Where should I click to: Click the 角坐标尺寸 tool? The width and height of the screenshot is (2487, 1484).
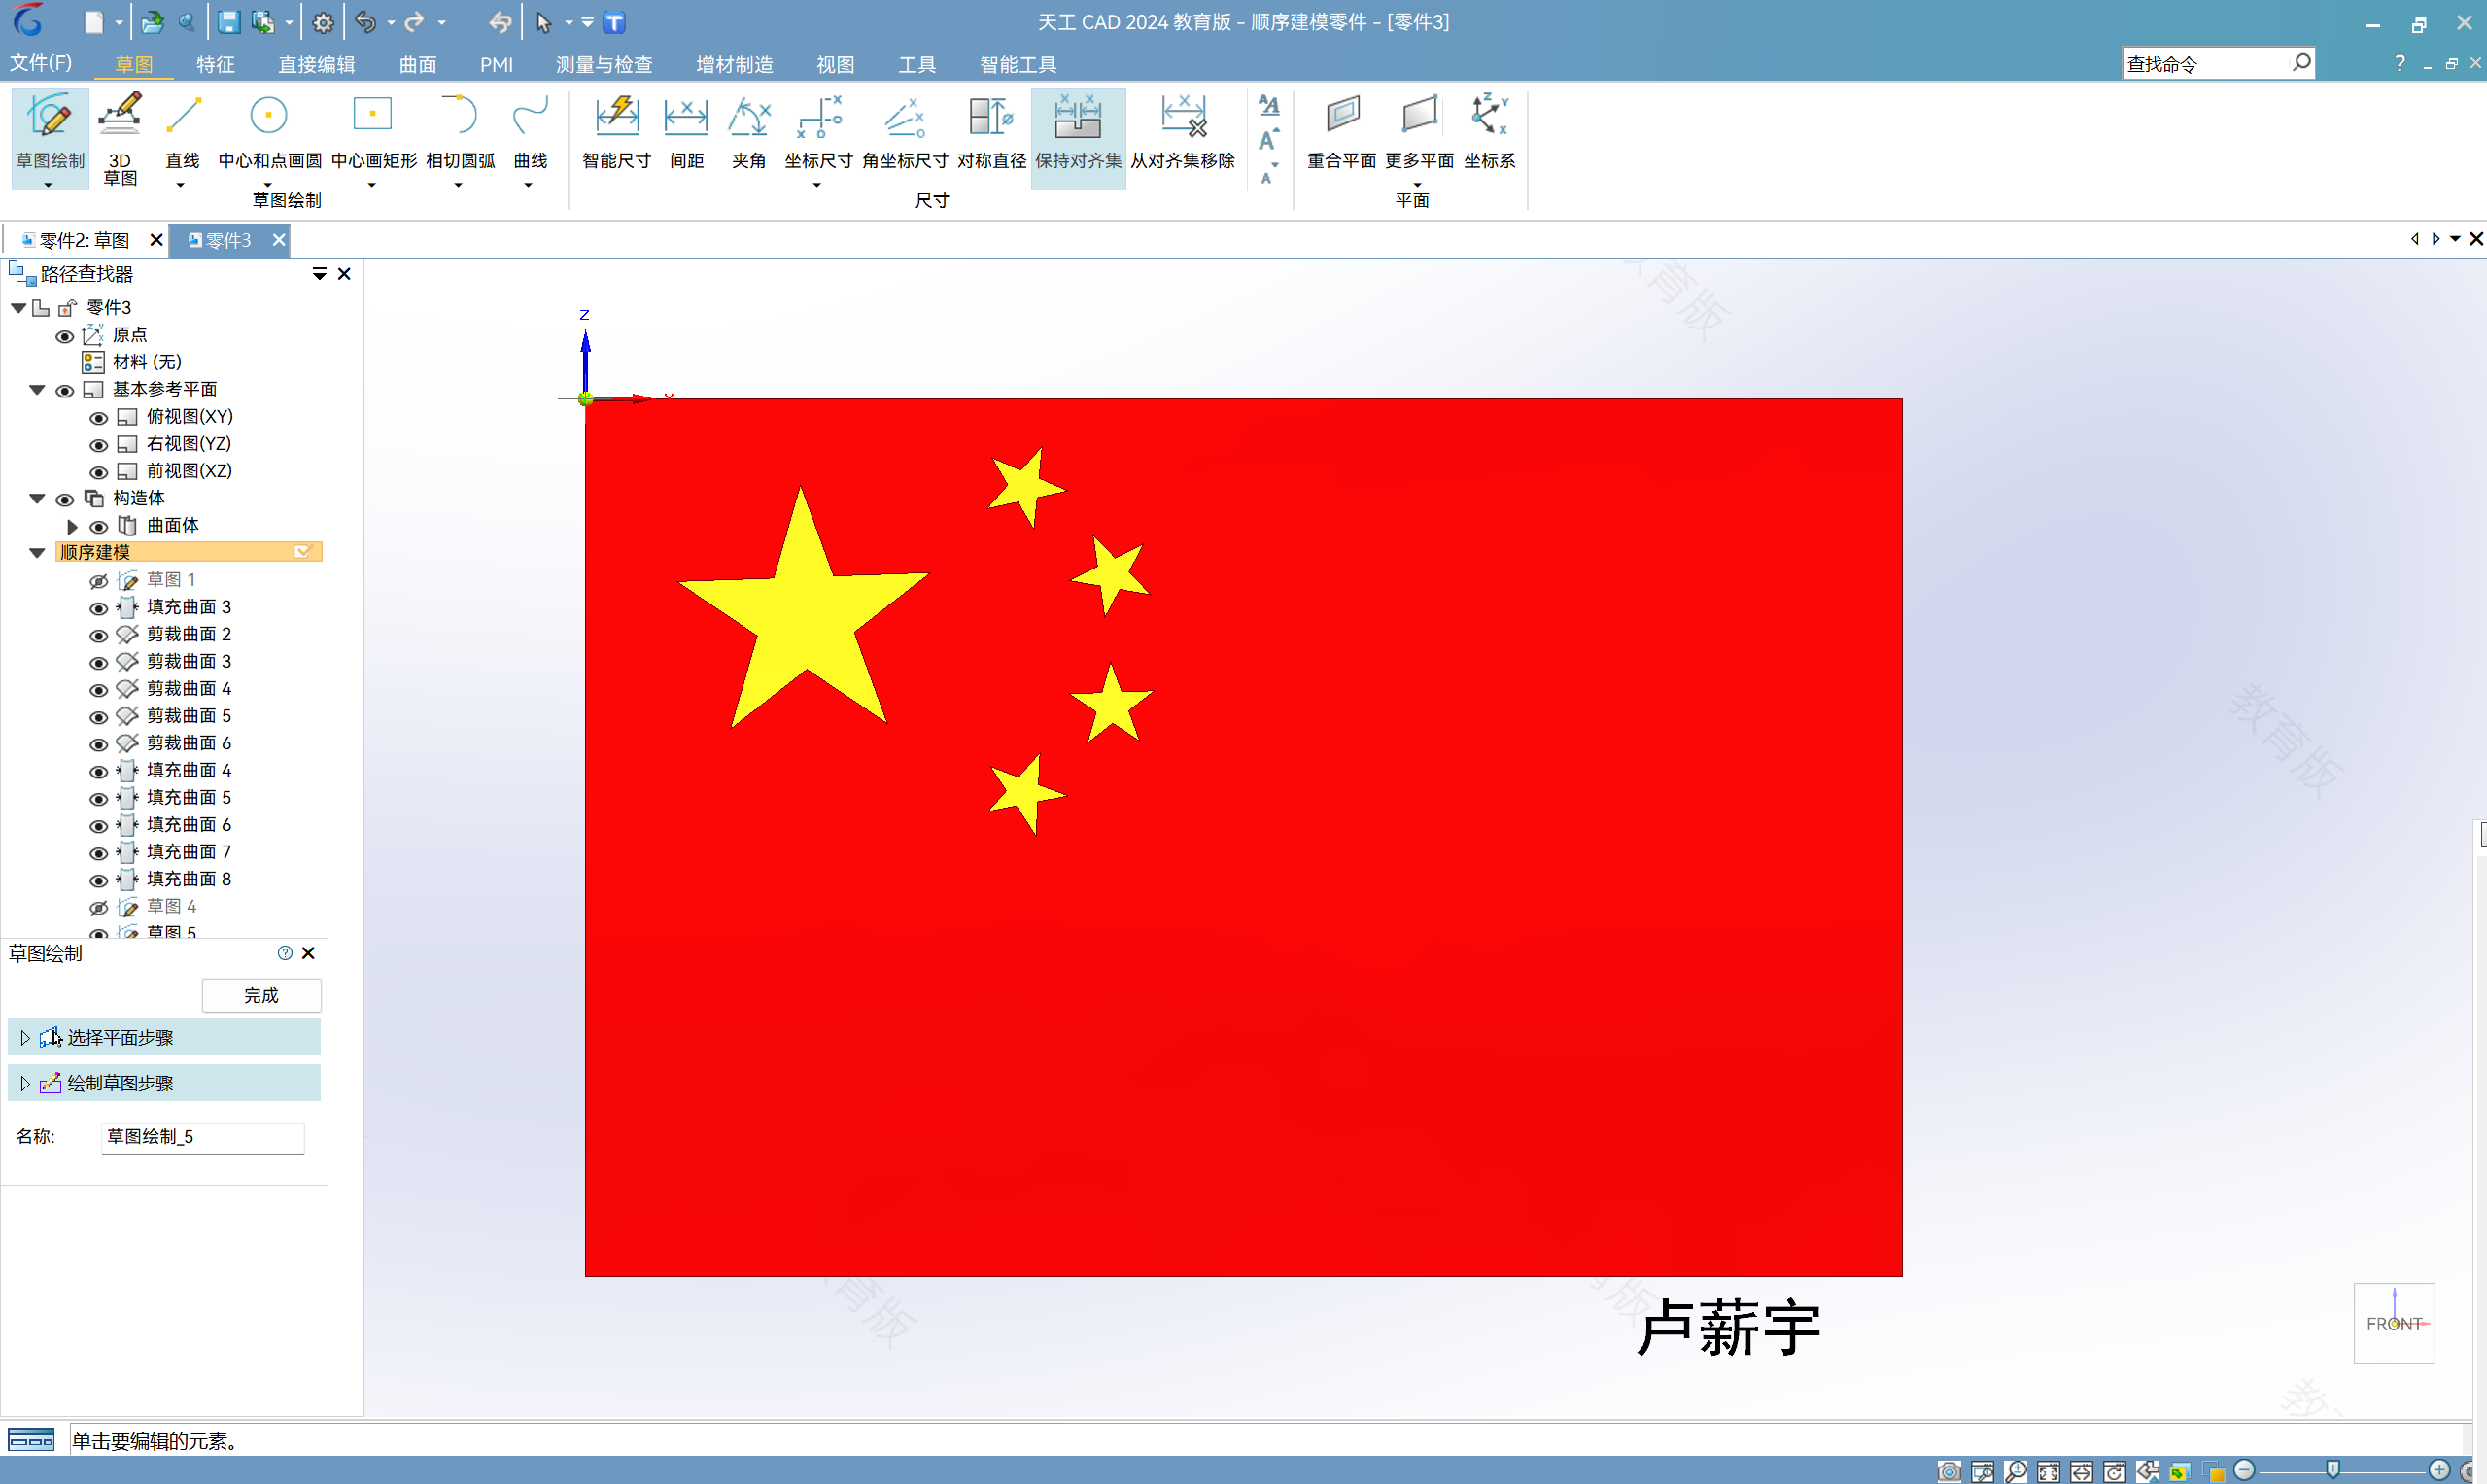coord(904,132)
